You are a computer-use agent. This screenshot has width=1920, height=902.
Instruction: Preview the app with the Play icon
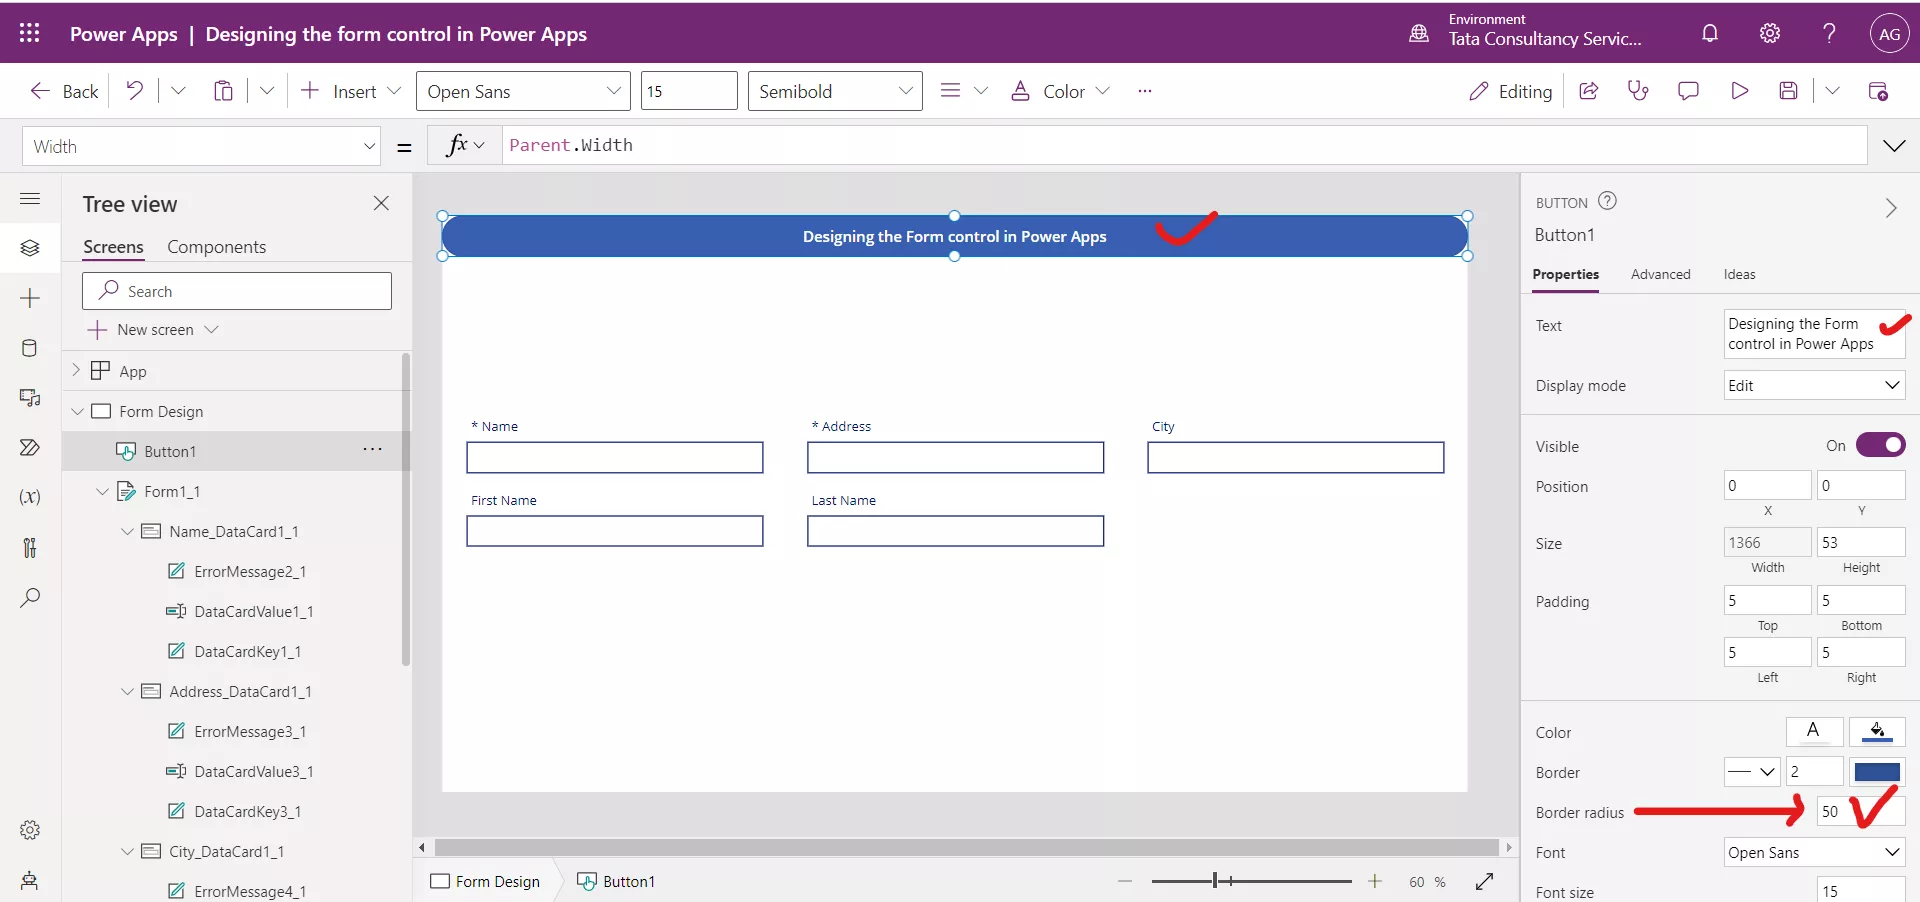(1739, 90)
